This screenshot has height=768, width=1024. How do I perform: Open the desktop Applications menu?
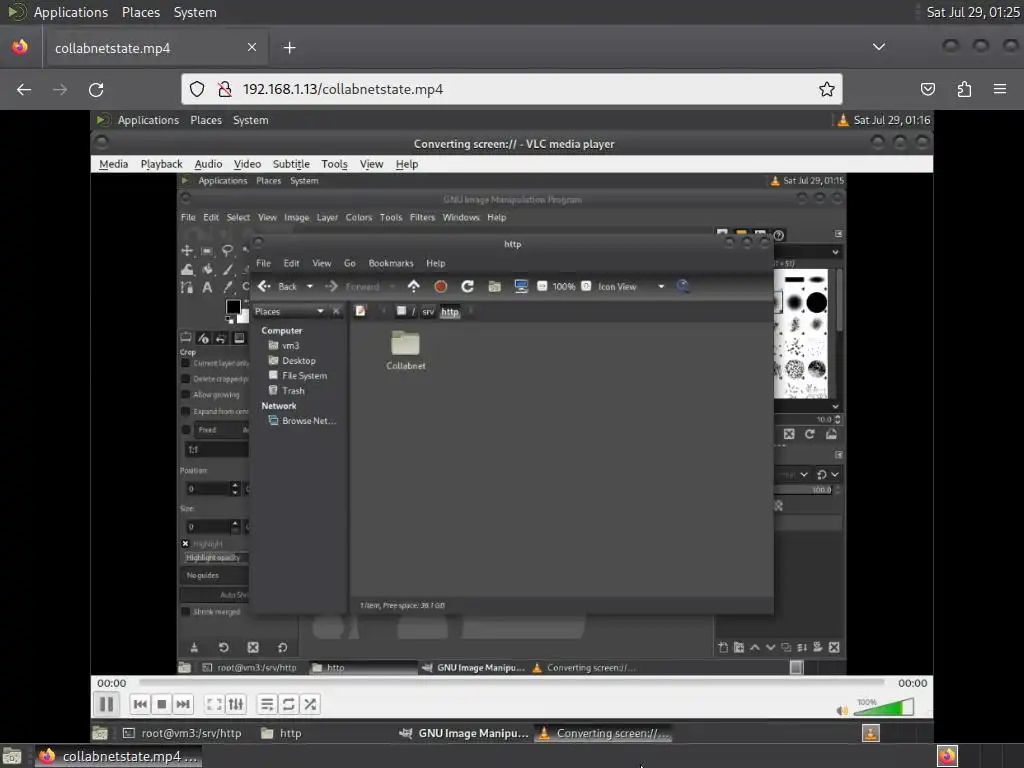(x=71, y=12)
